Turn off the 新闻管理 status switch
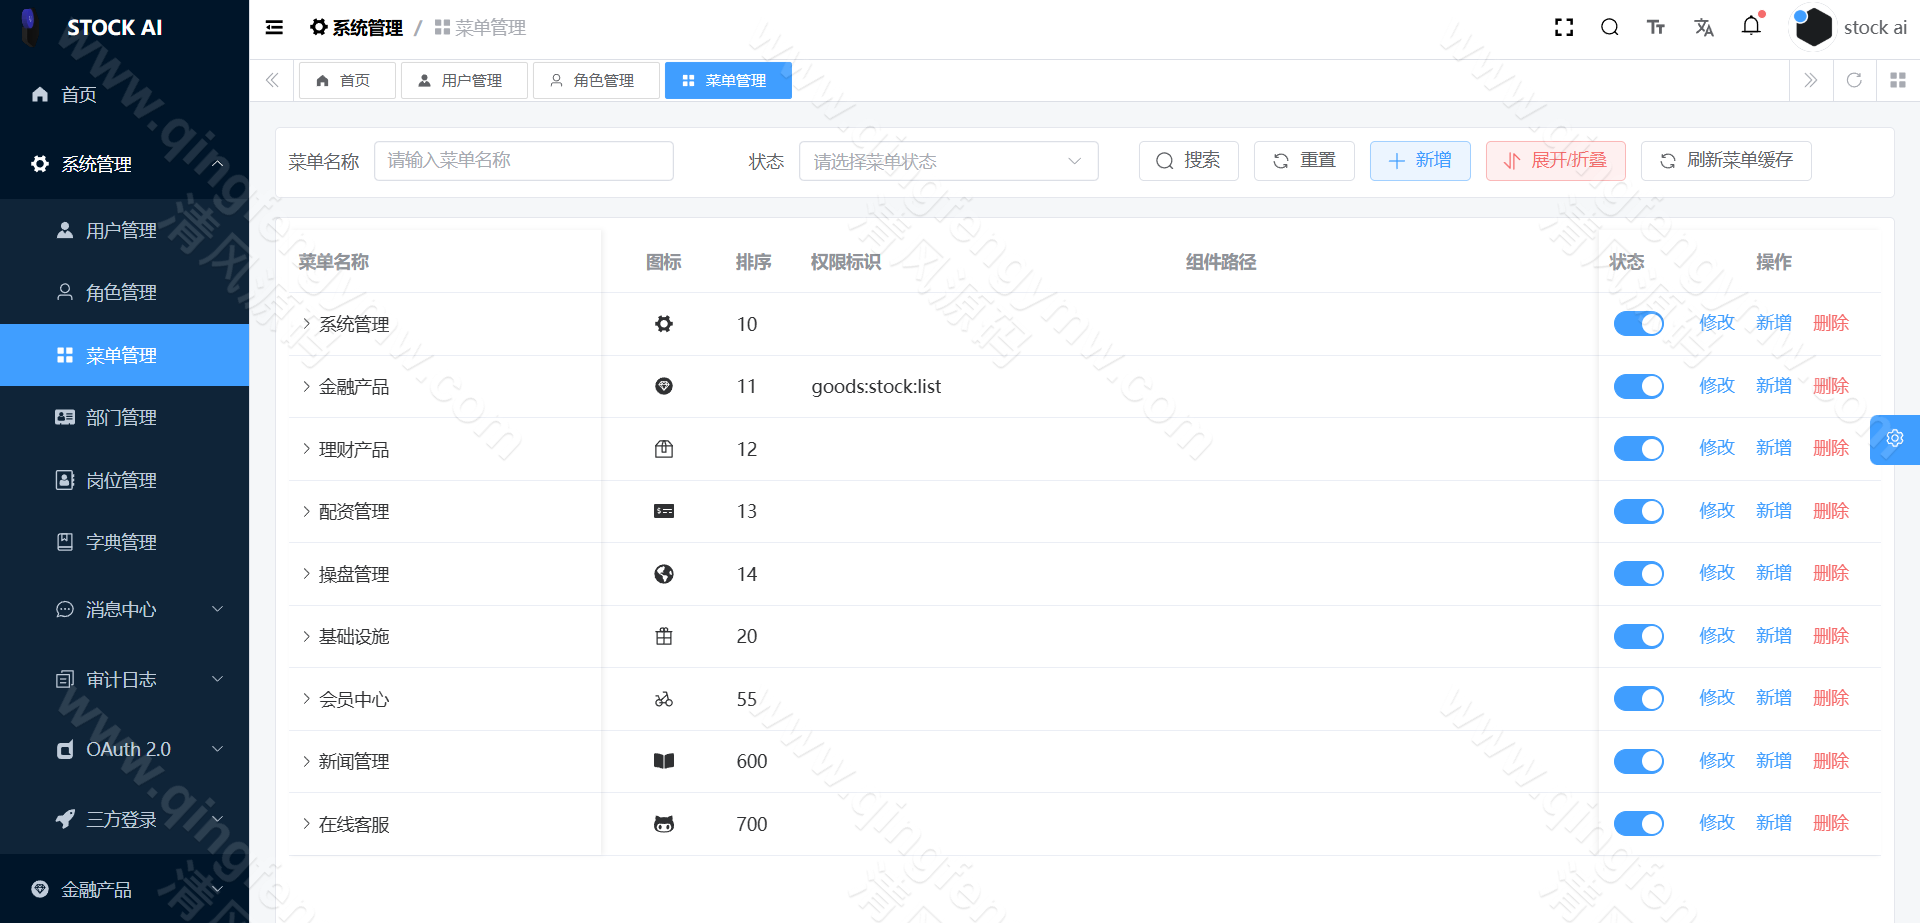The height and width of the screenshot is (923, 1920). click(x=1638, y=761)
